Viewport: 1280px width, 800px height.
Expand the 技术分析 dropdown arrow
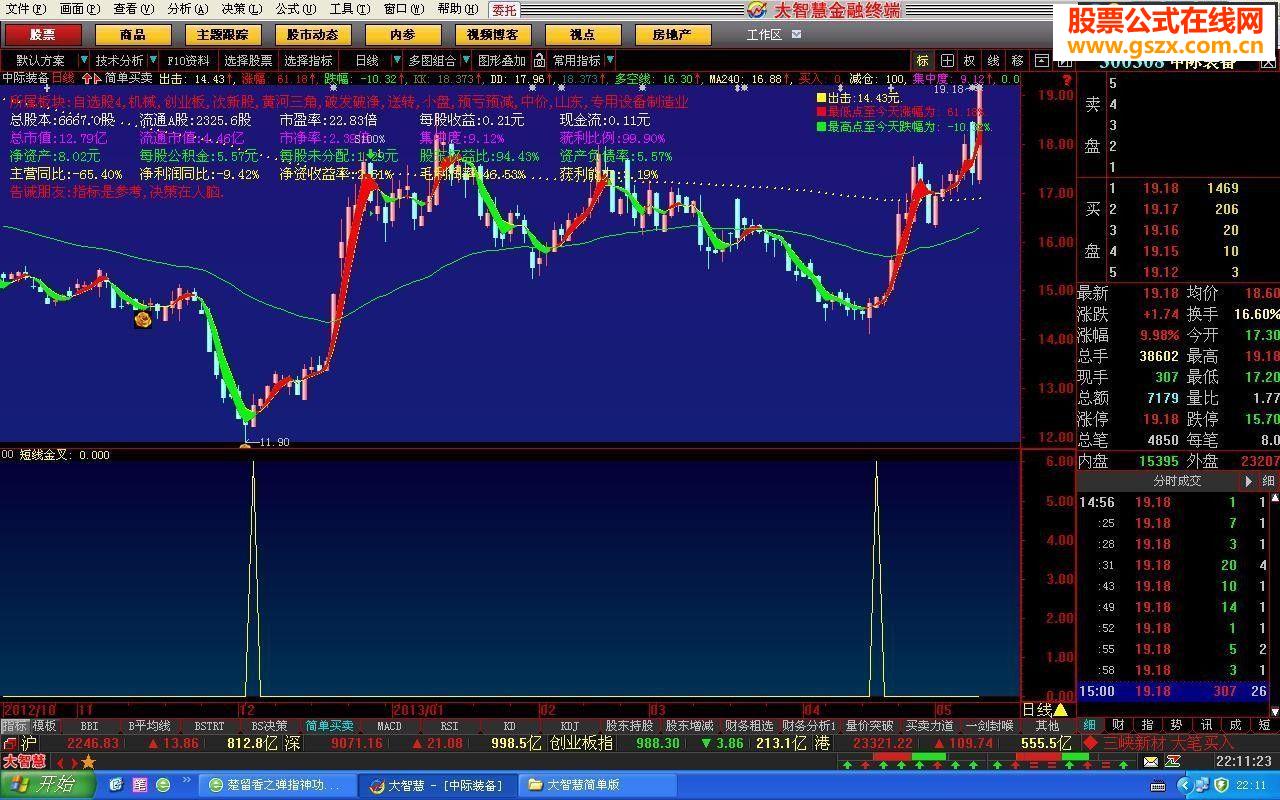tap(152, 60)
